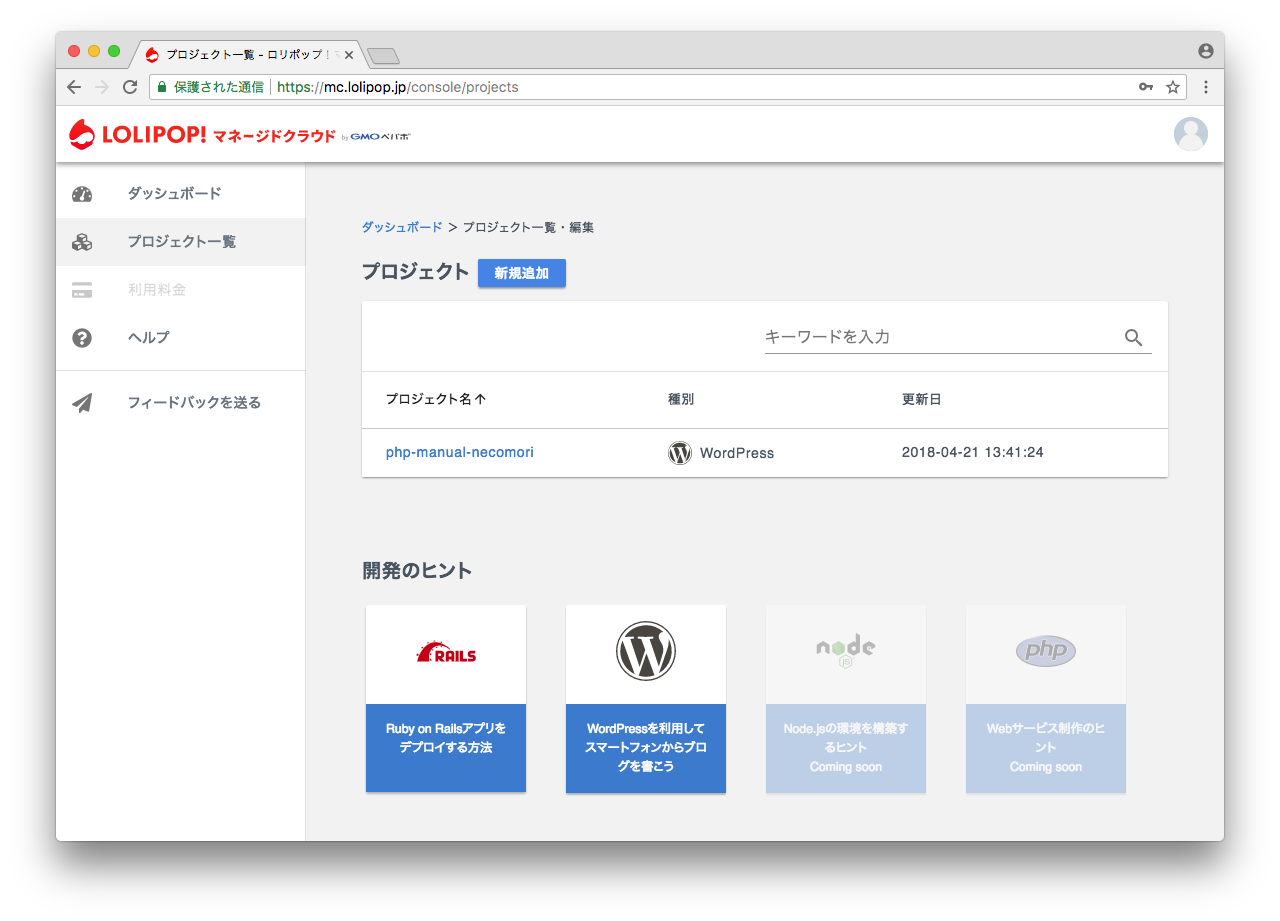Screen dimensions: 1280x921
Task: Click the 新規追加 button
Action: click(x=522, y=273)
